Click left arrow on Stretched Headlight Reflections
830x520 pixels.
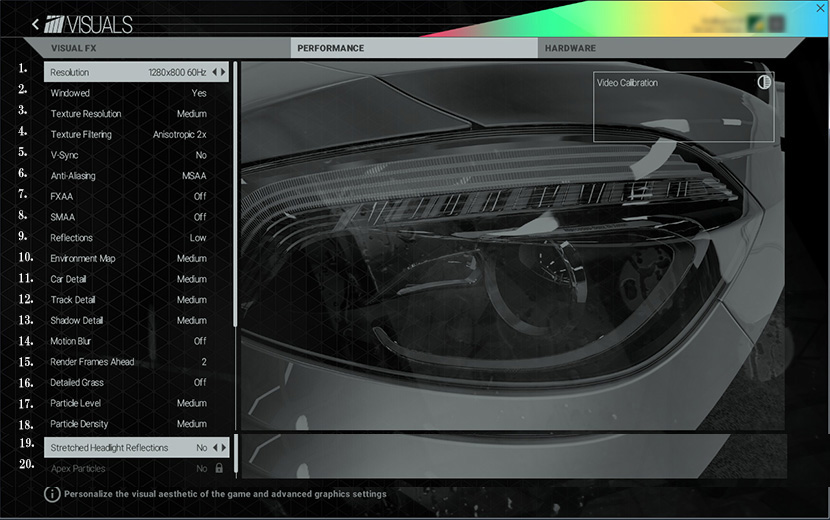(215, 448)
